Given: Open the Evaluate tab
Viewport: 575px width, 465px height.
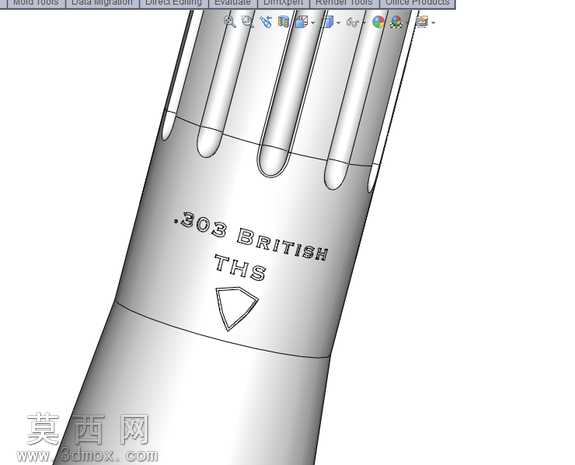Looking at the screenshot, I should pos(232,3).
